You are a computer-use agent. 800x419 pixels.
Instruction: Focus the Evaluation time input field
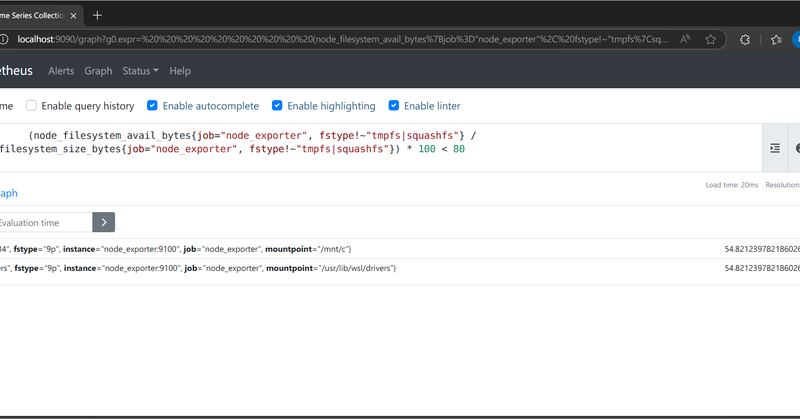[x=46, y=222]
